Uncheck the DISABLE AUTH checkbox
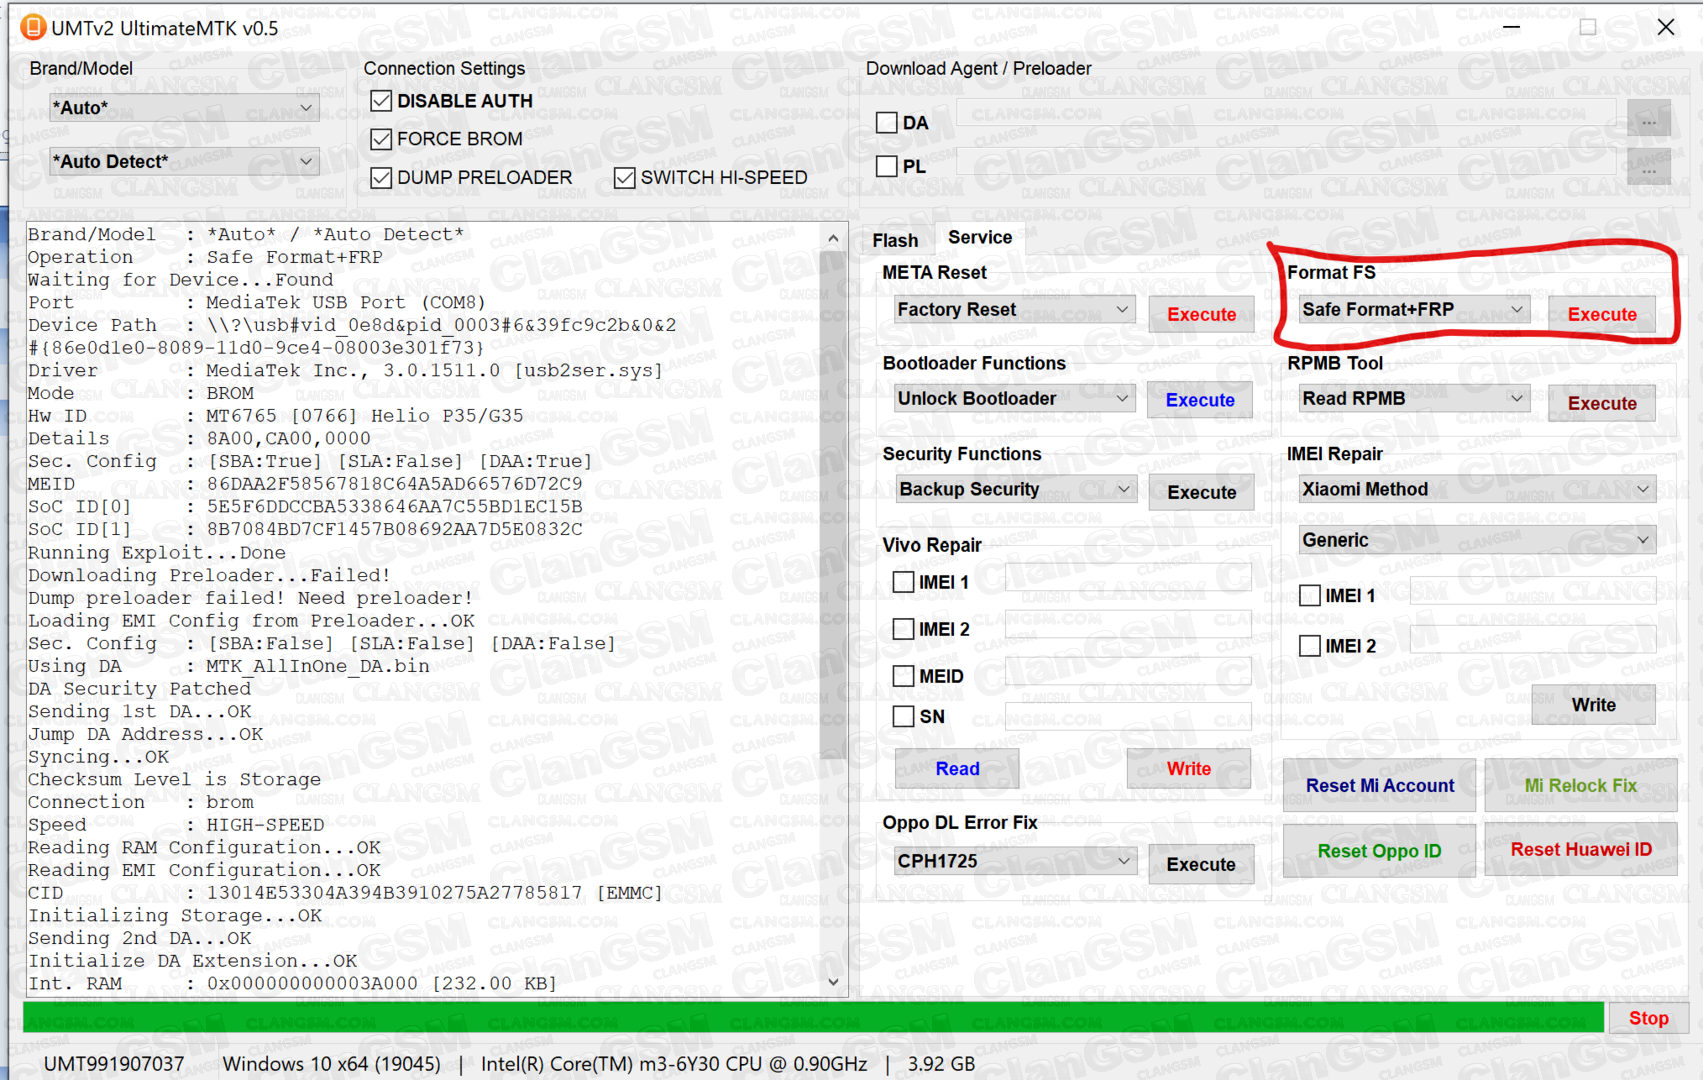The height and width of the screenshot is (1080, 1703). point(381,101)
